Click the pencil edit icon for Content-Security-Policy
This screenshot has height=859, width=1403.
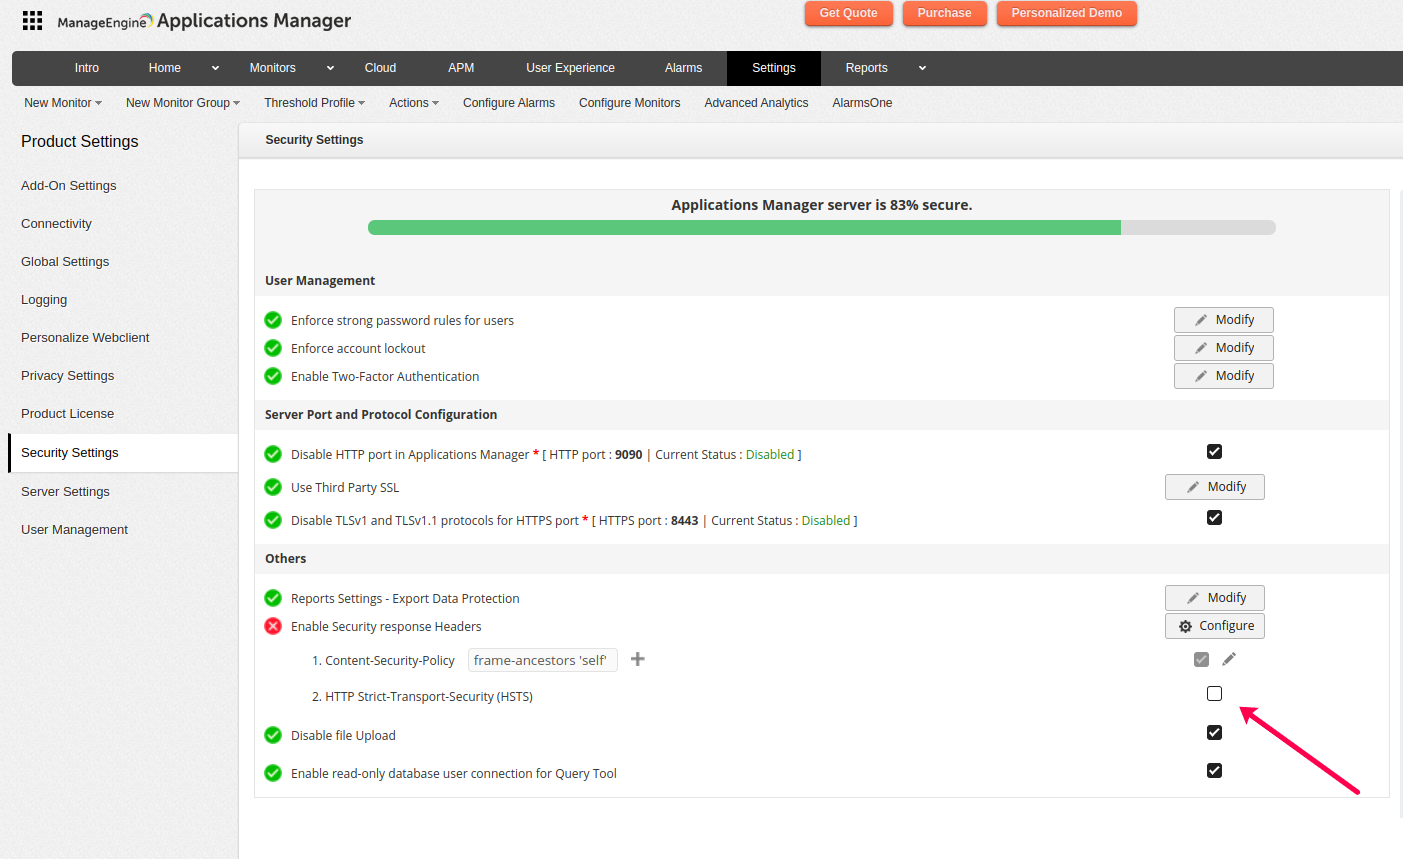pyautogui.click(x=1229, y=659)
